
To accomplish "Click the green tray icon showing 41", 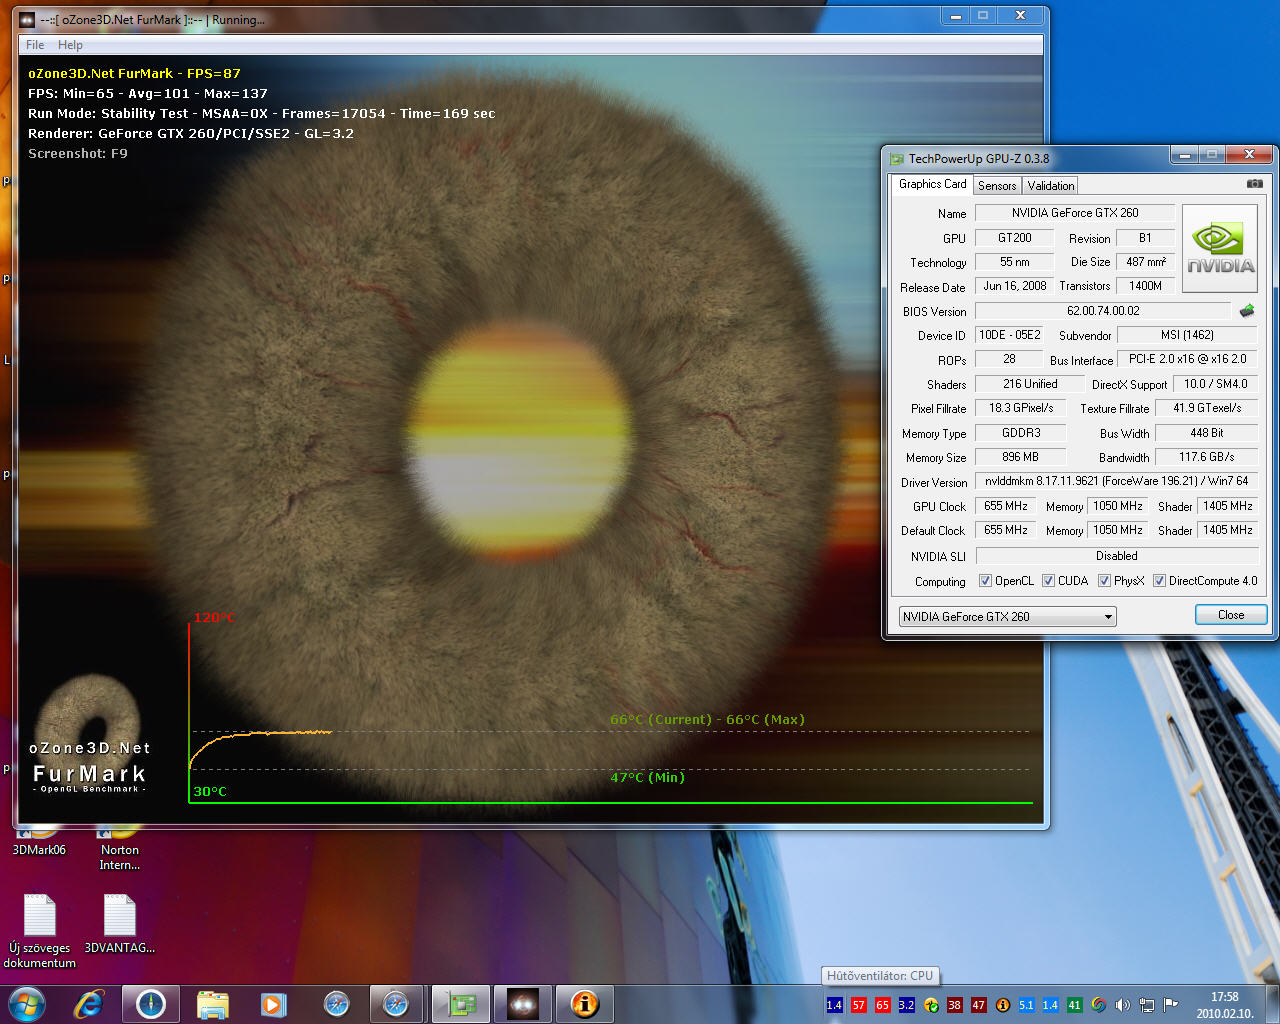I will coord(1074,1005).
